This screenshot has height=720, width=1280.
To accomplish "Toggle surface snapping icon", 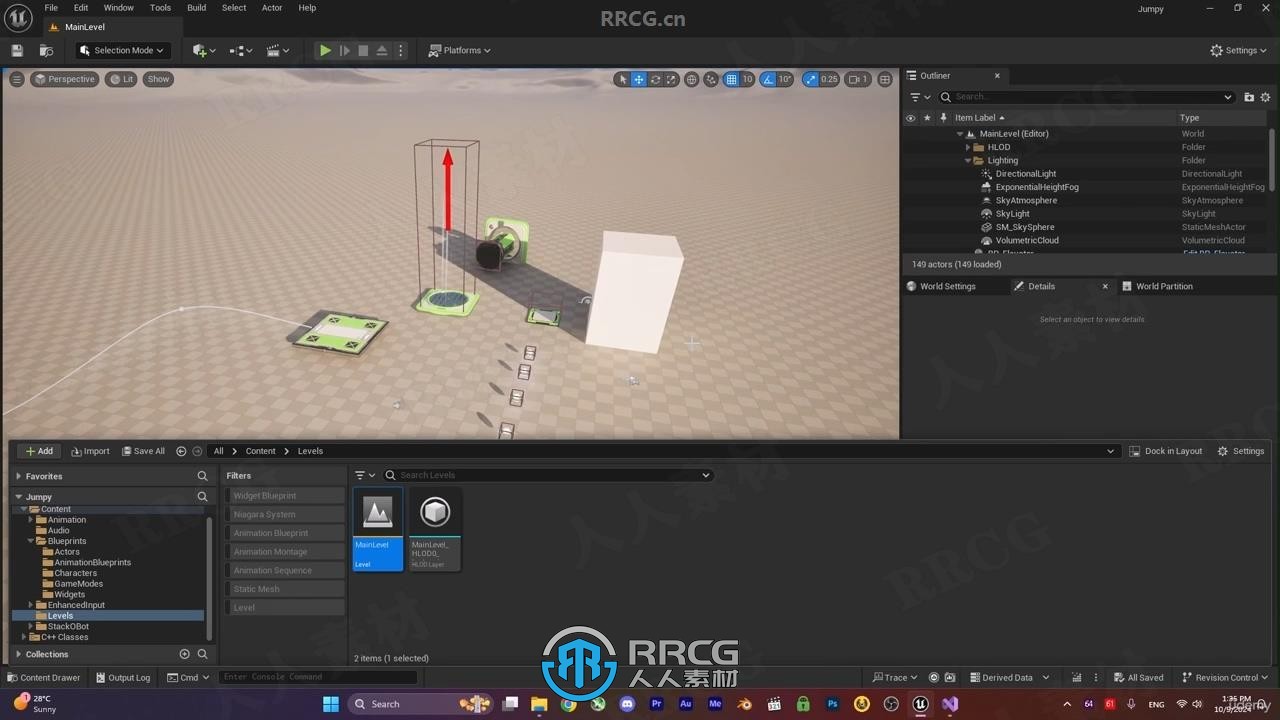I will coord(711,79).
